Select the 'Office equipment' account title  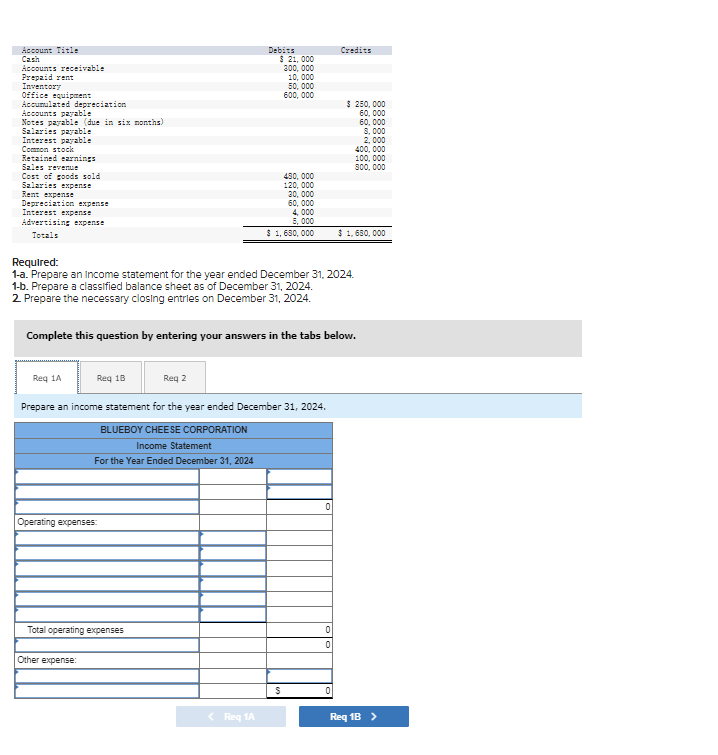[56, 95]
